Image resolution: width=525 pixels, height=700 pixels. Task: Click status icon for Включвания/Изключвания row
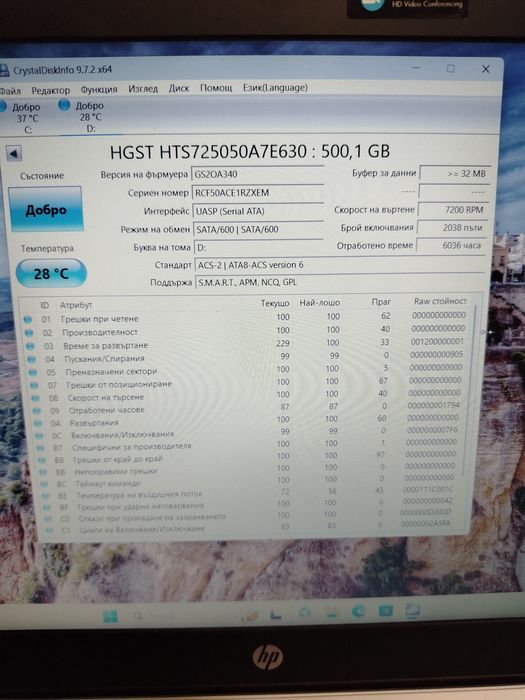pyautogui.click(x=40, y=435)
